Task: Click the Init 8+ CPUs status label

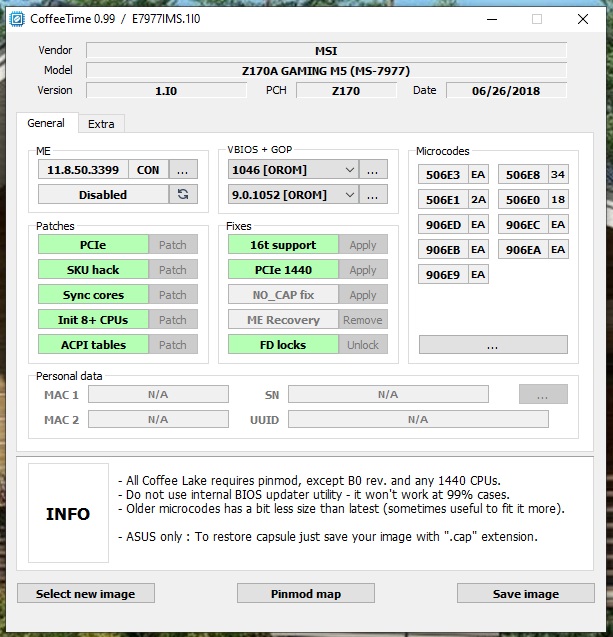Action: click(93, 320)
